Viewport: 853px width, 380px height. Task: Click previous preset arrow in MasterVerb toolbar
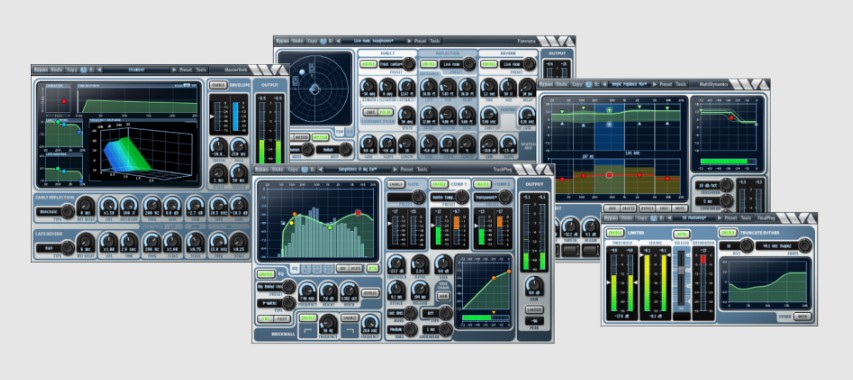(100, 70)
